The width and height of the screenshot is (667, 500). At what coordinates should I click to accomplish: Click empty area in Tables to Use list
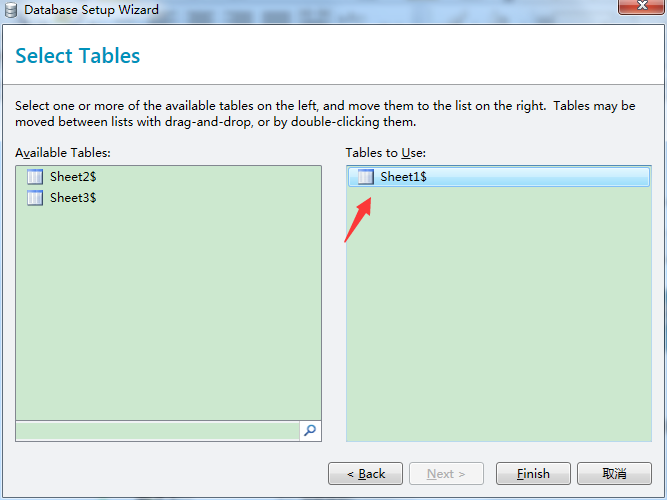click(499, 315)
